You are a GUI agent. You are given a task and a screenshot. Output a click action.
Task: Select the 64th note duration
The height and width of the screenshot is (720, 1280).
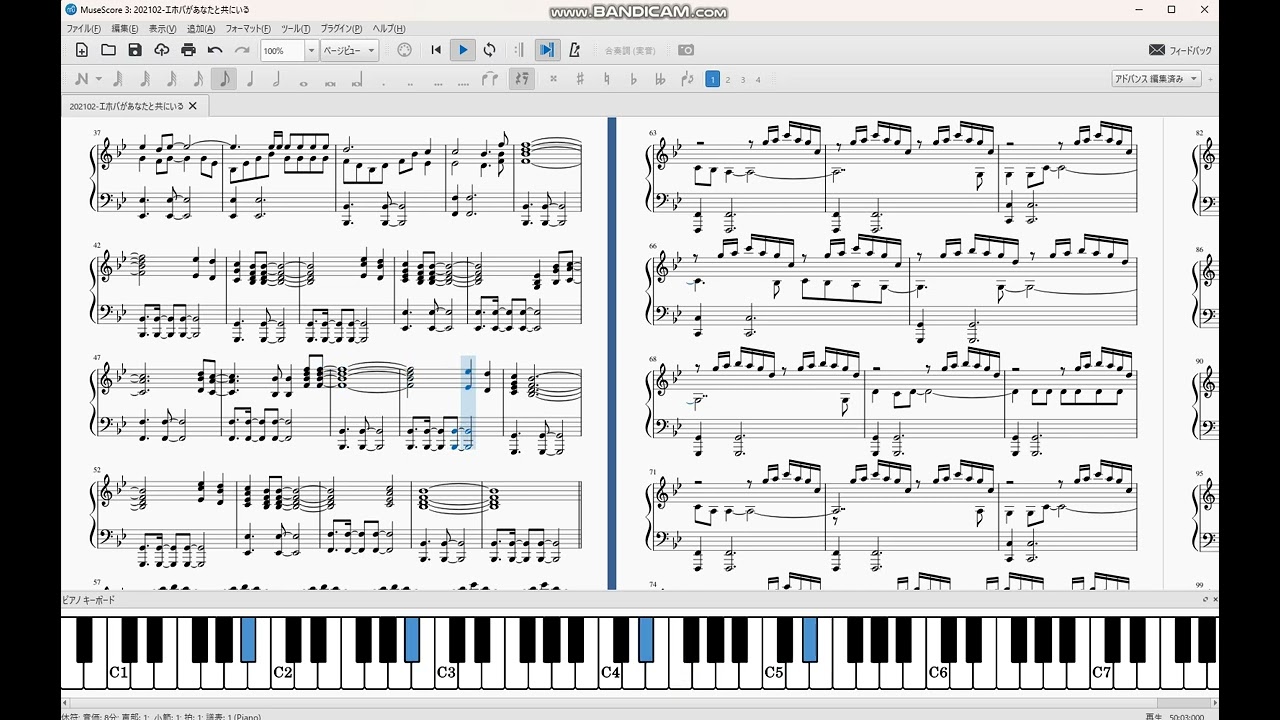point(145,79)
